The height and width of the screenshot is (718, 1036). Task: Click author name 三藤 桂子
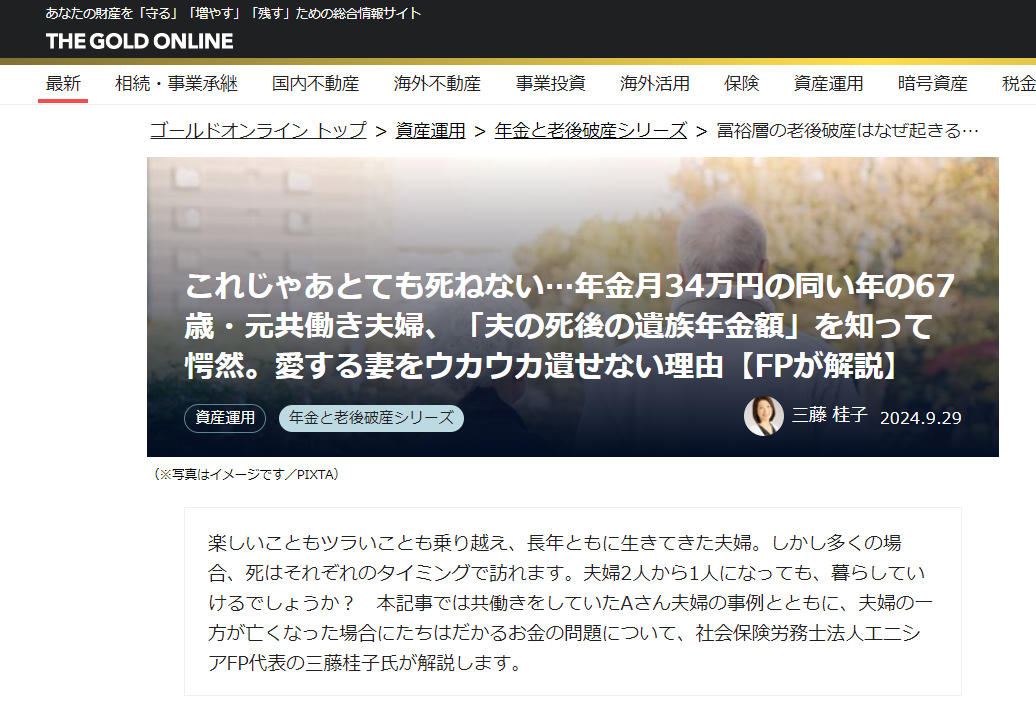[x=829, y=415]
